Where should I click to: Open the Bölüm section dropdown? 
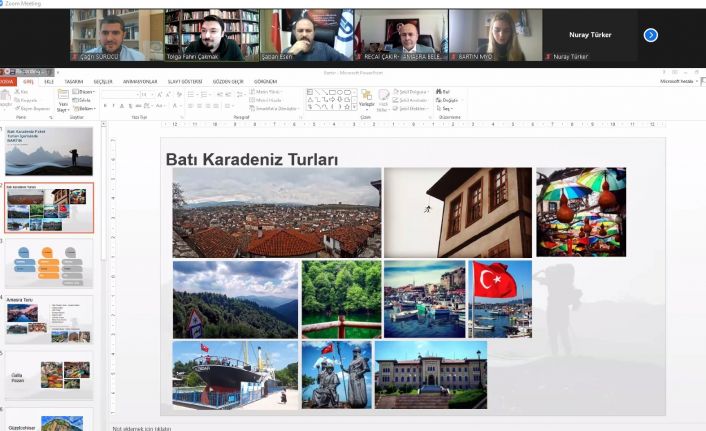[85, 109]
